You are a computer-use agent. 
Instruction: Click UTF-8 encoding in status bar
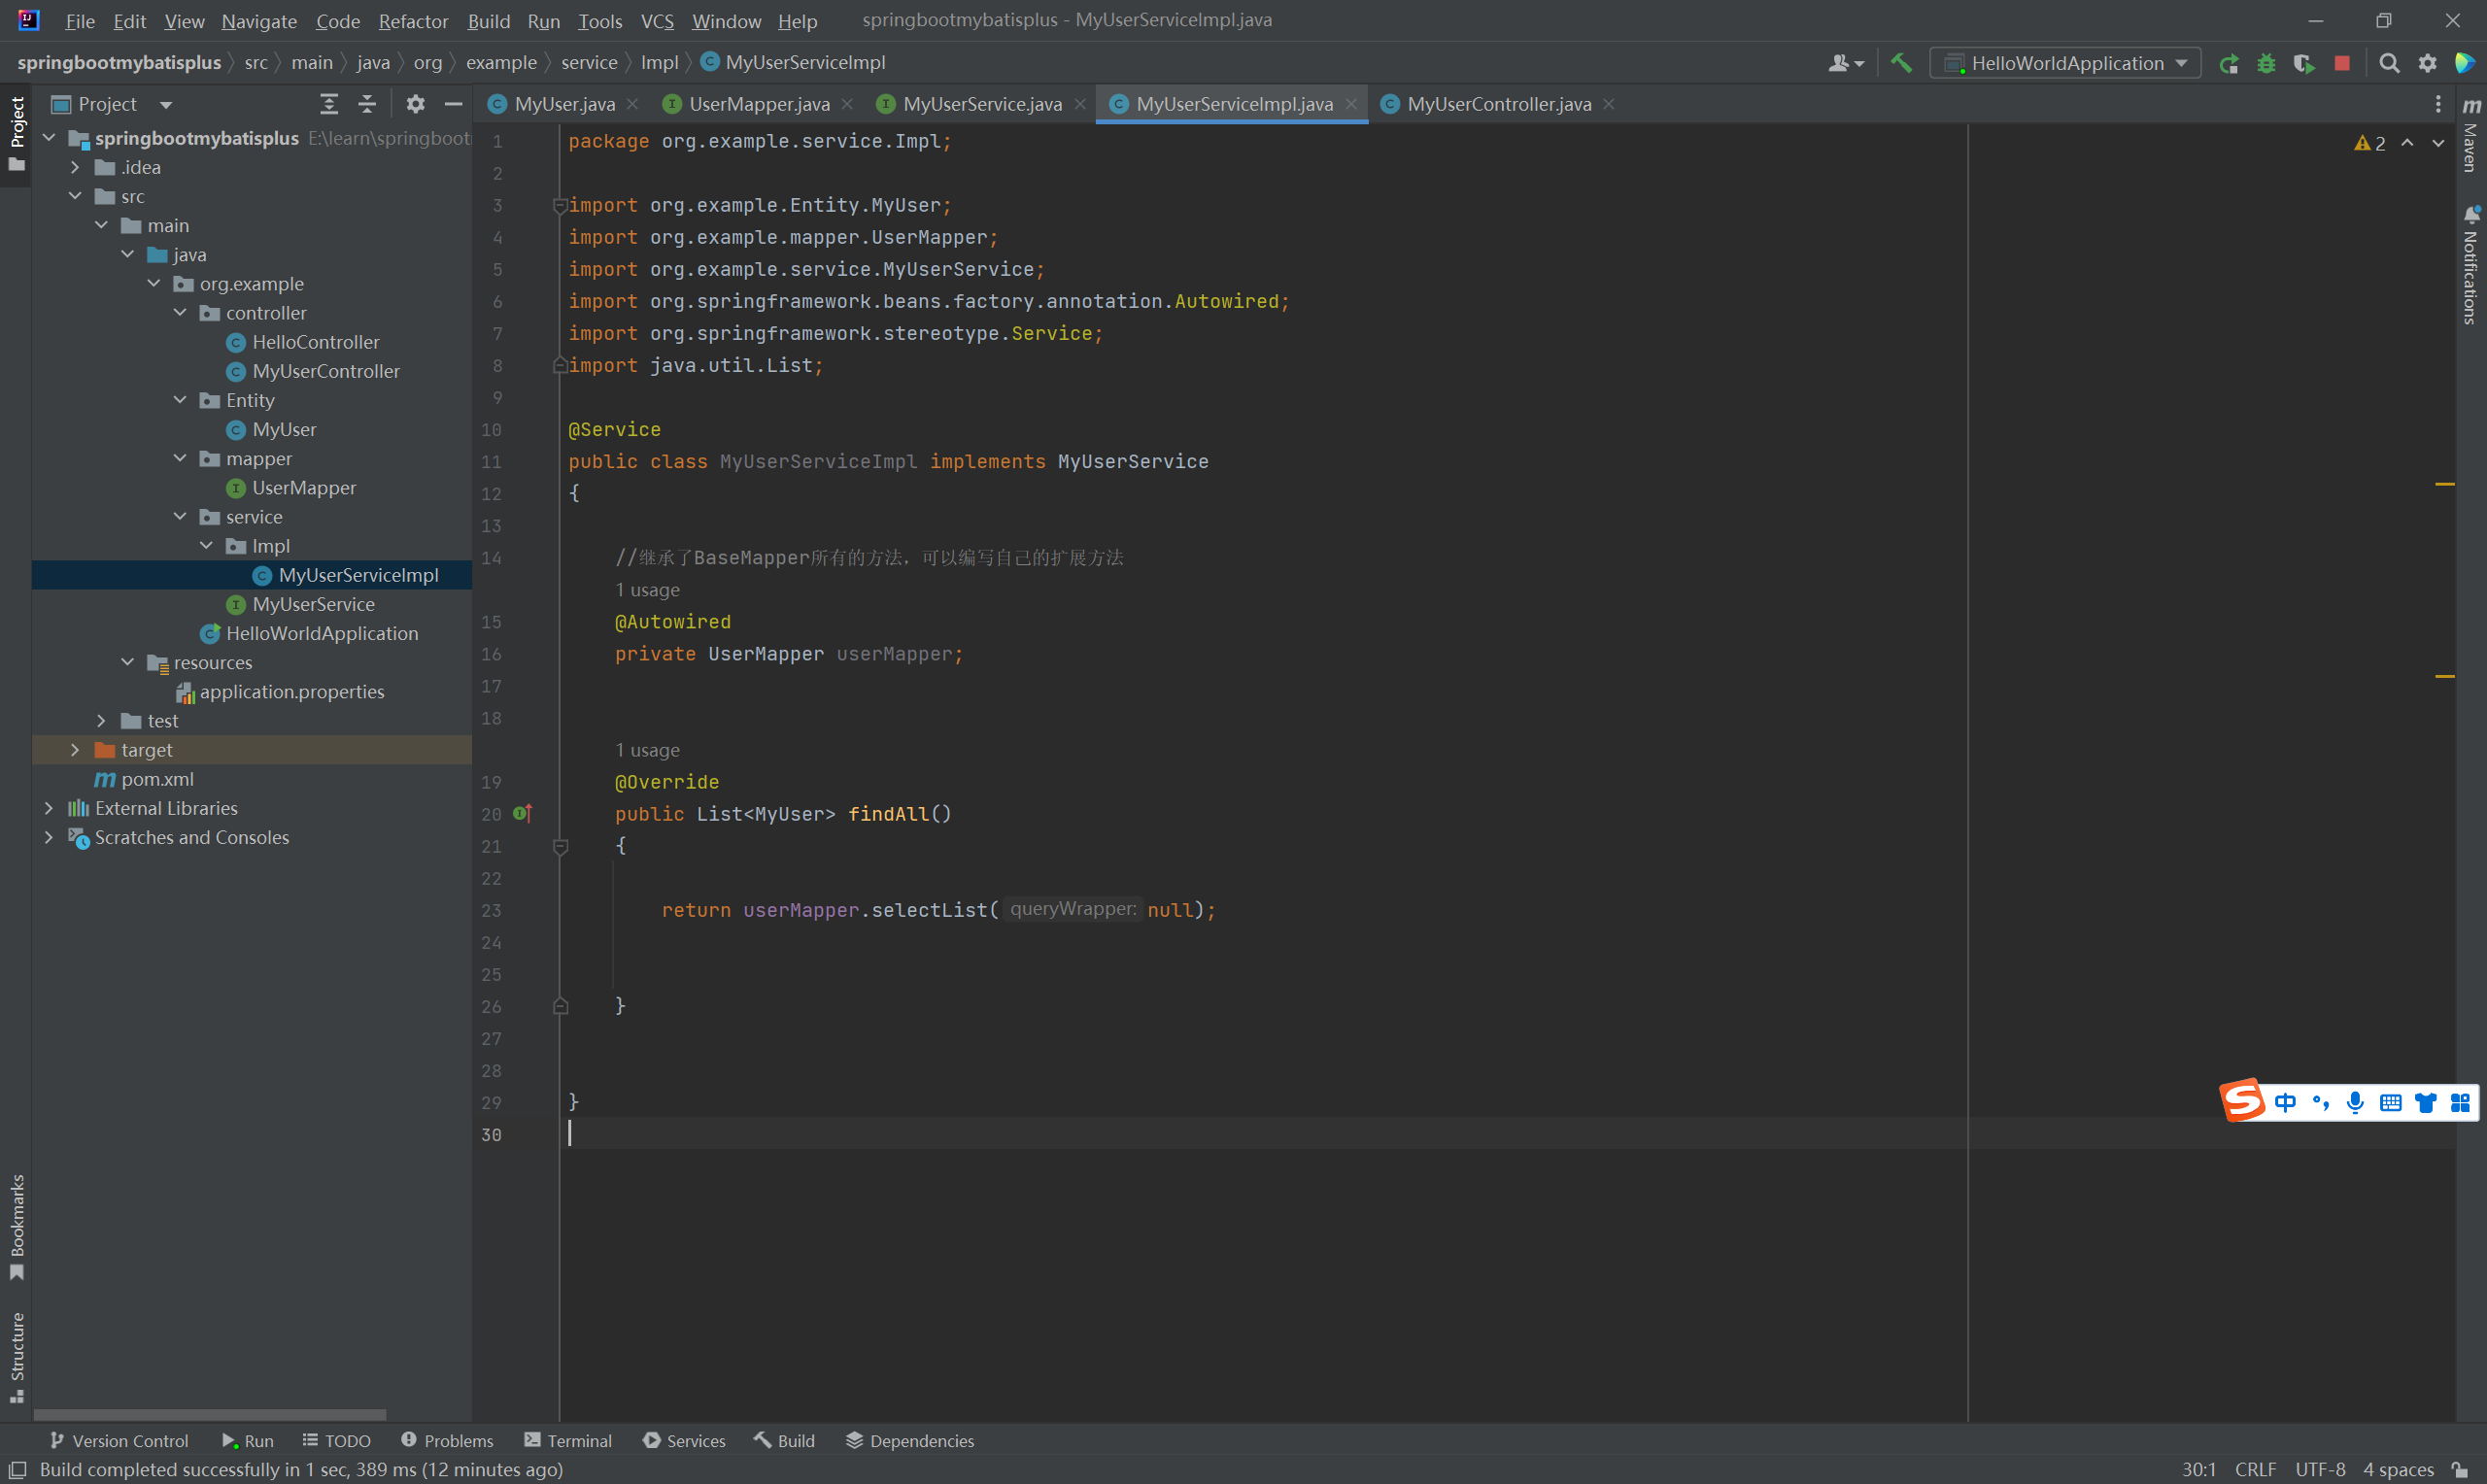pyautogui.click(x=2320, y=1469)
